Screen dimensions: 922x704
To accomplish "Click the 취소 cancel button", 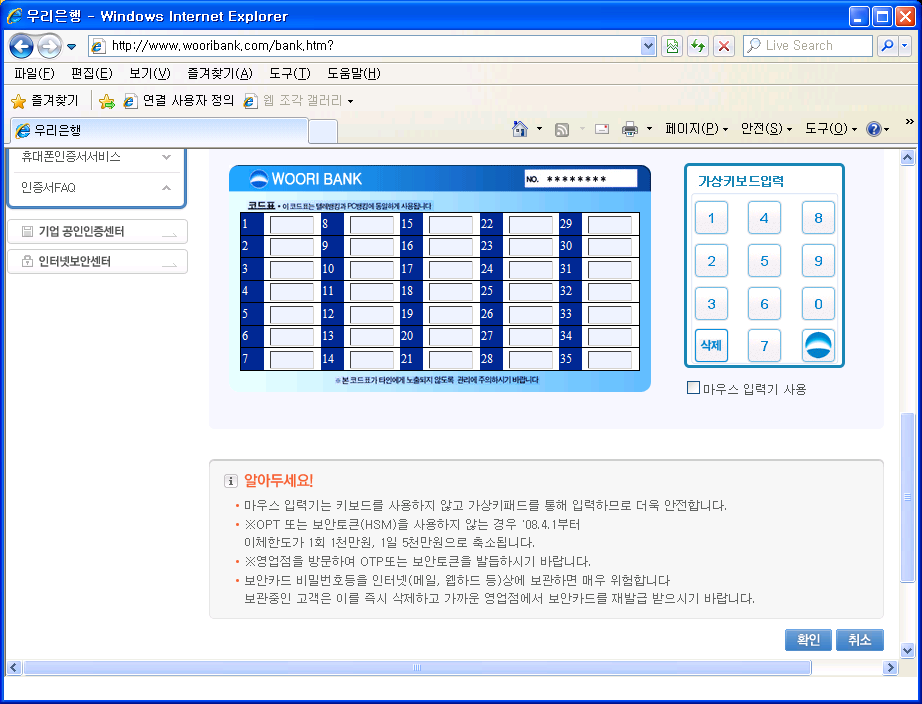I will click(x=860, y=640).
